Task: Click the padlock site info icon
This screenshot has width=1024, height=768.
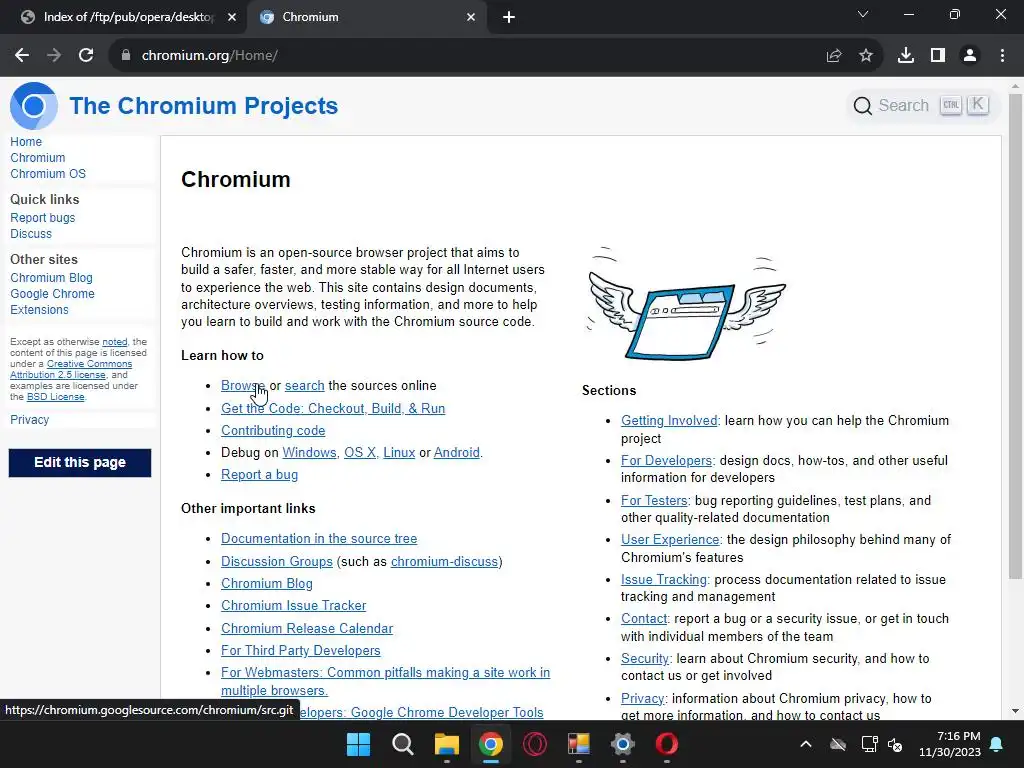Action: pyautogui.click(x=126, y=56)
